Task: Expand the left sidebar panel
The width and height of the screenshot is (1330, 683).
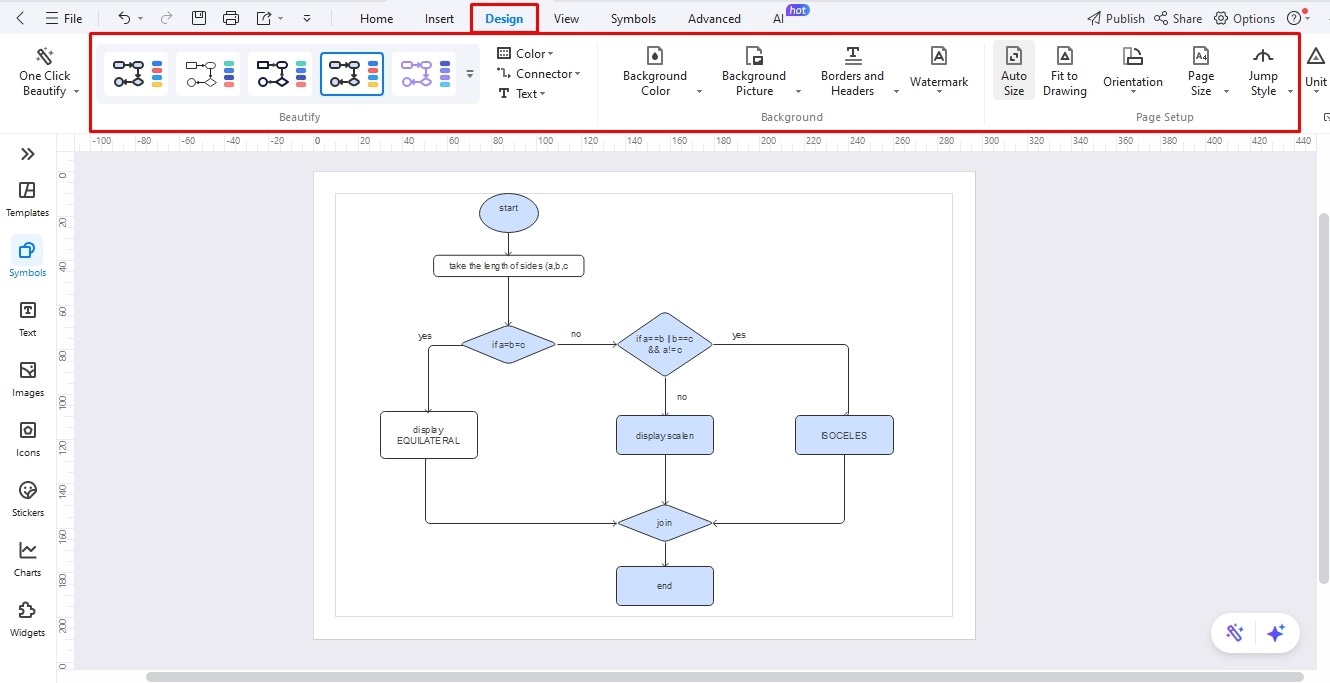Action: pos(28,154)
